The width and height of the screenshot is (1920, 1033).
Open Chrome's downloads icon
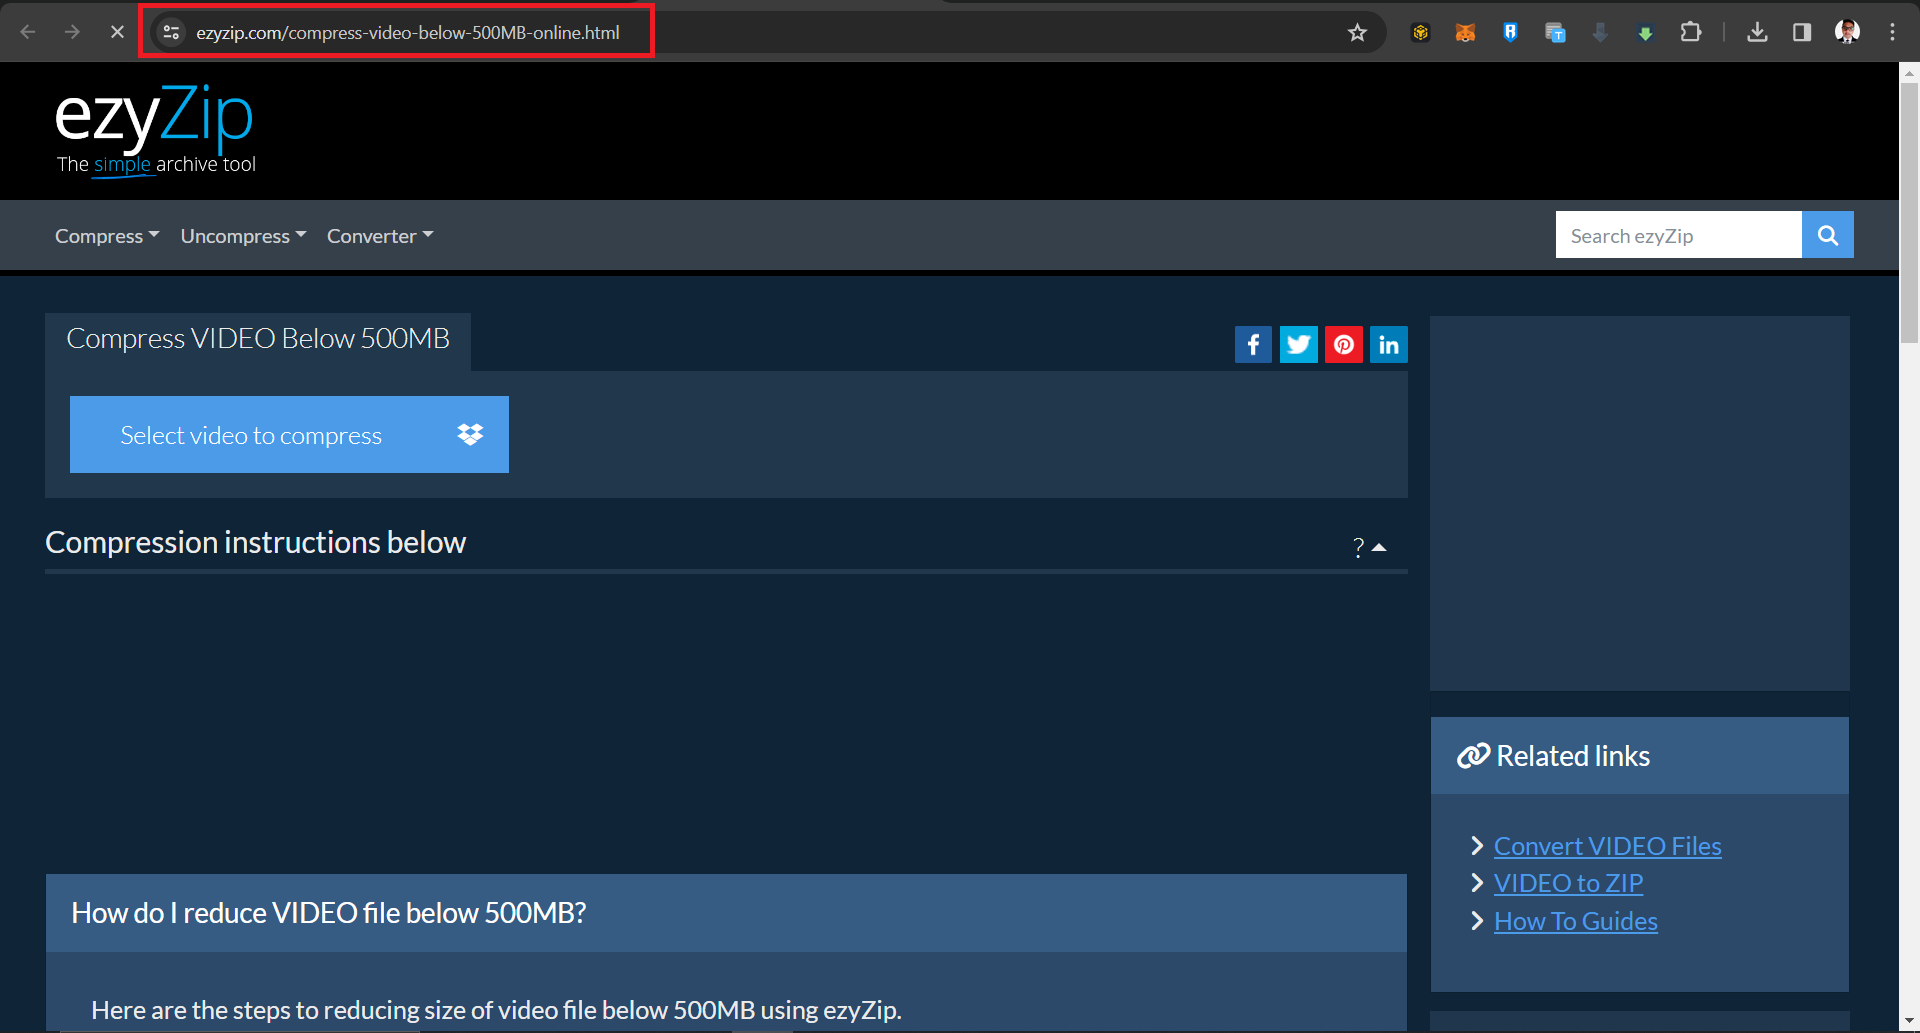(1759, 31)
